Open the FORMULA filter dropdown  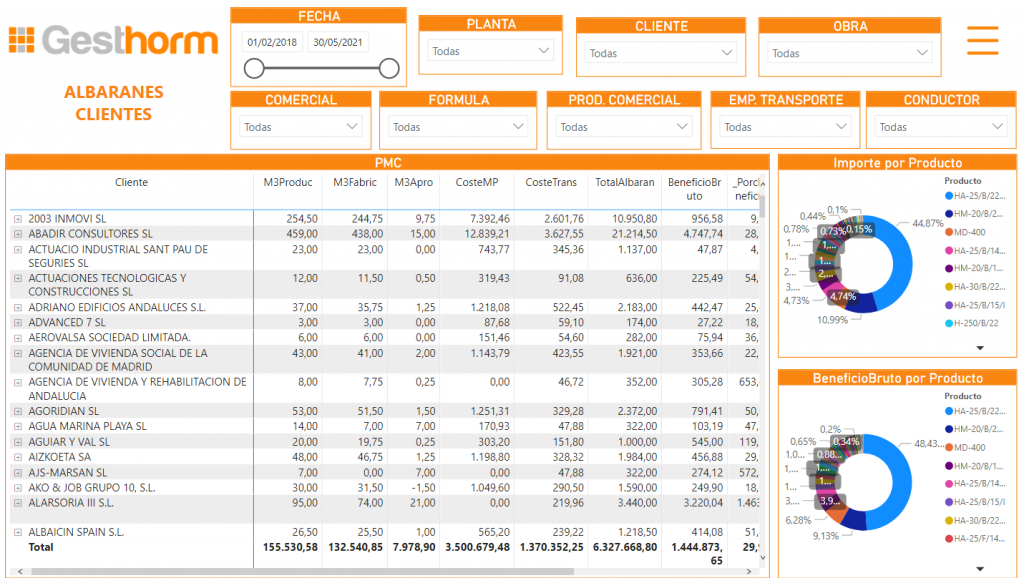pyautogui.click(x=458, y=127)
